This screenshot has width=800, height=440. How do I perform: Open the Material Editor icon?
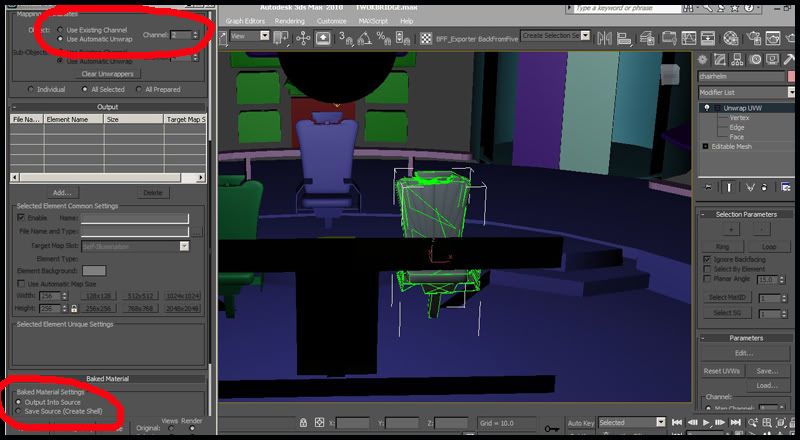point(731,38)
